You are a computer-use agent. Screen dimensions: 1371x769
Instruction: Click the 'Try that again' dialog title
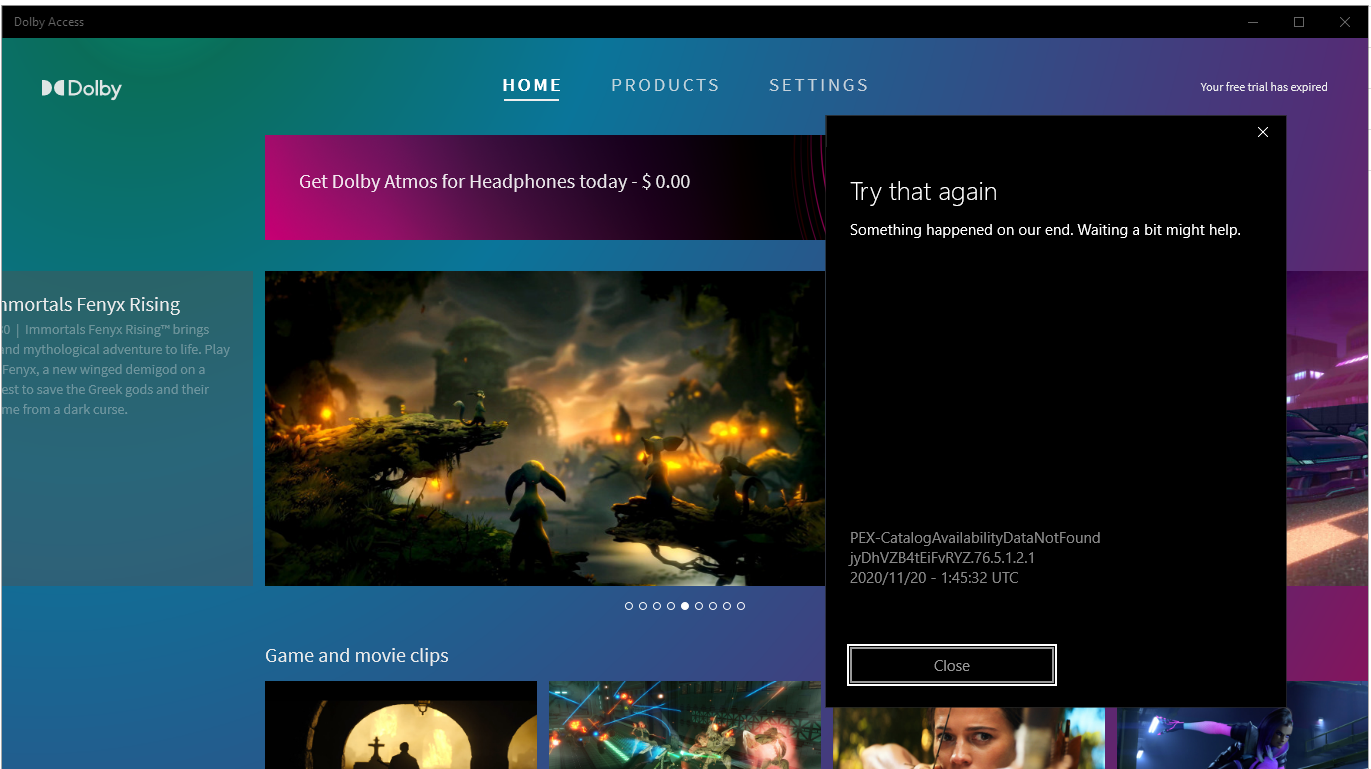coord(923,192)
